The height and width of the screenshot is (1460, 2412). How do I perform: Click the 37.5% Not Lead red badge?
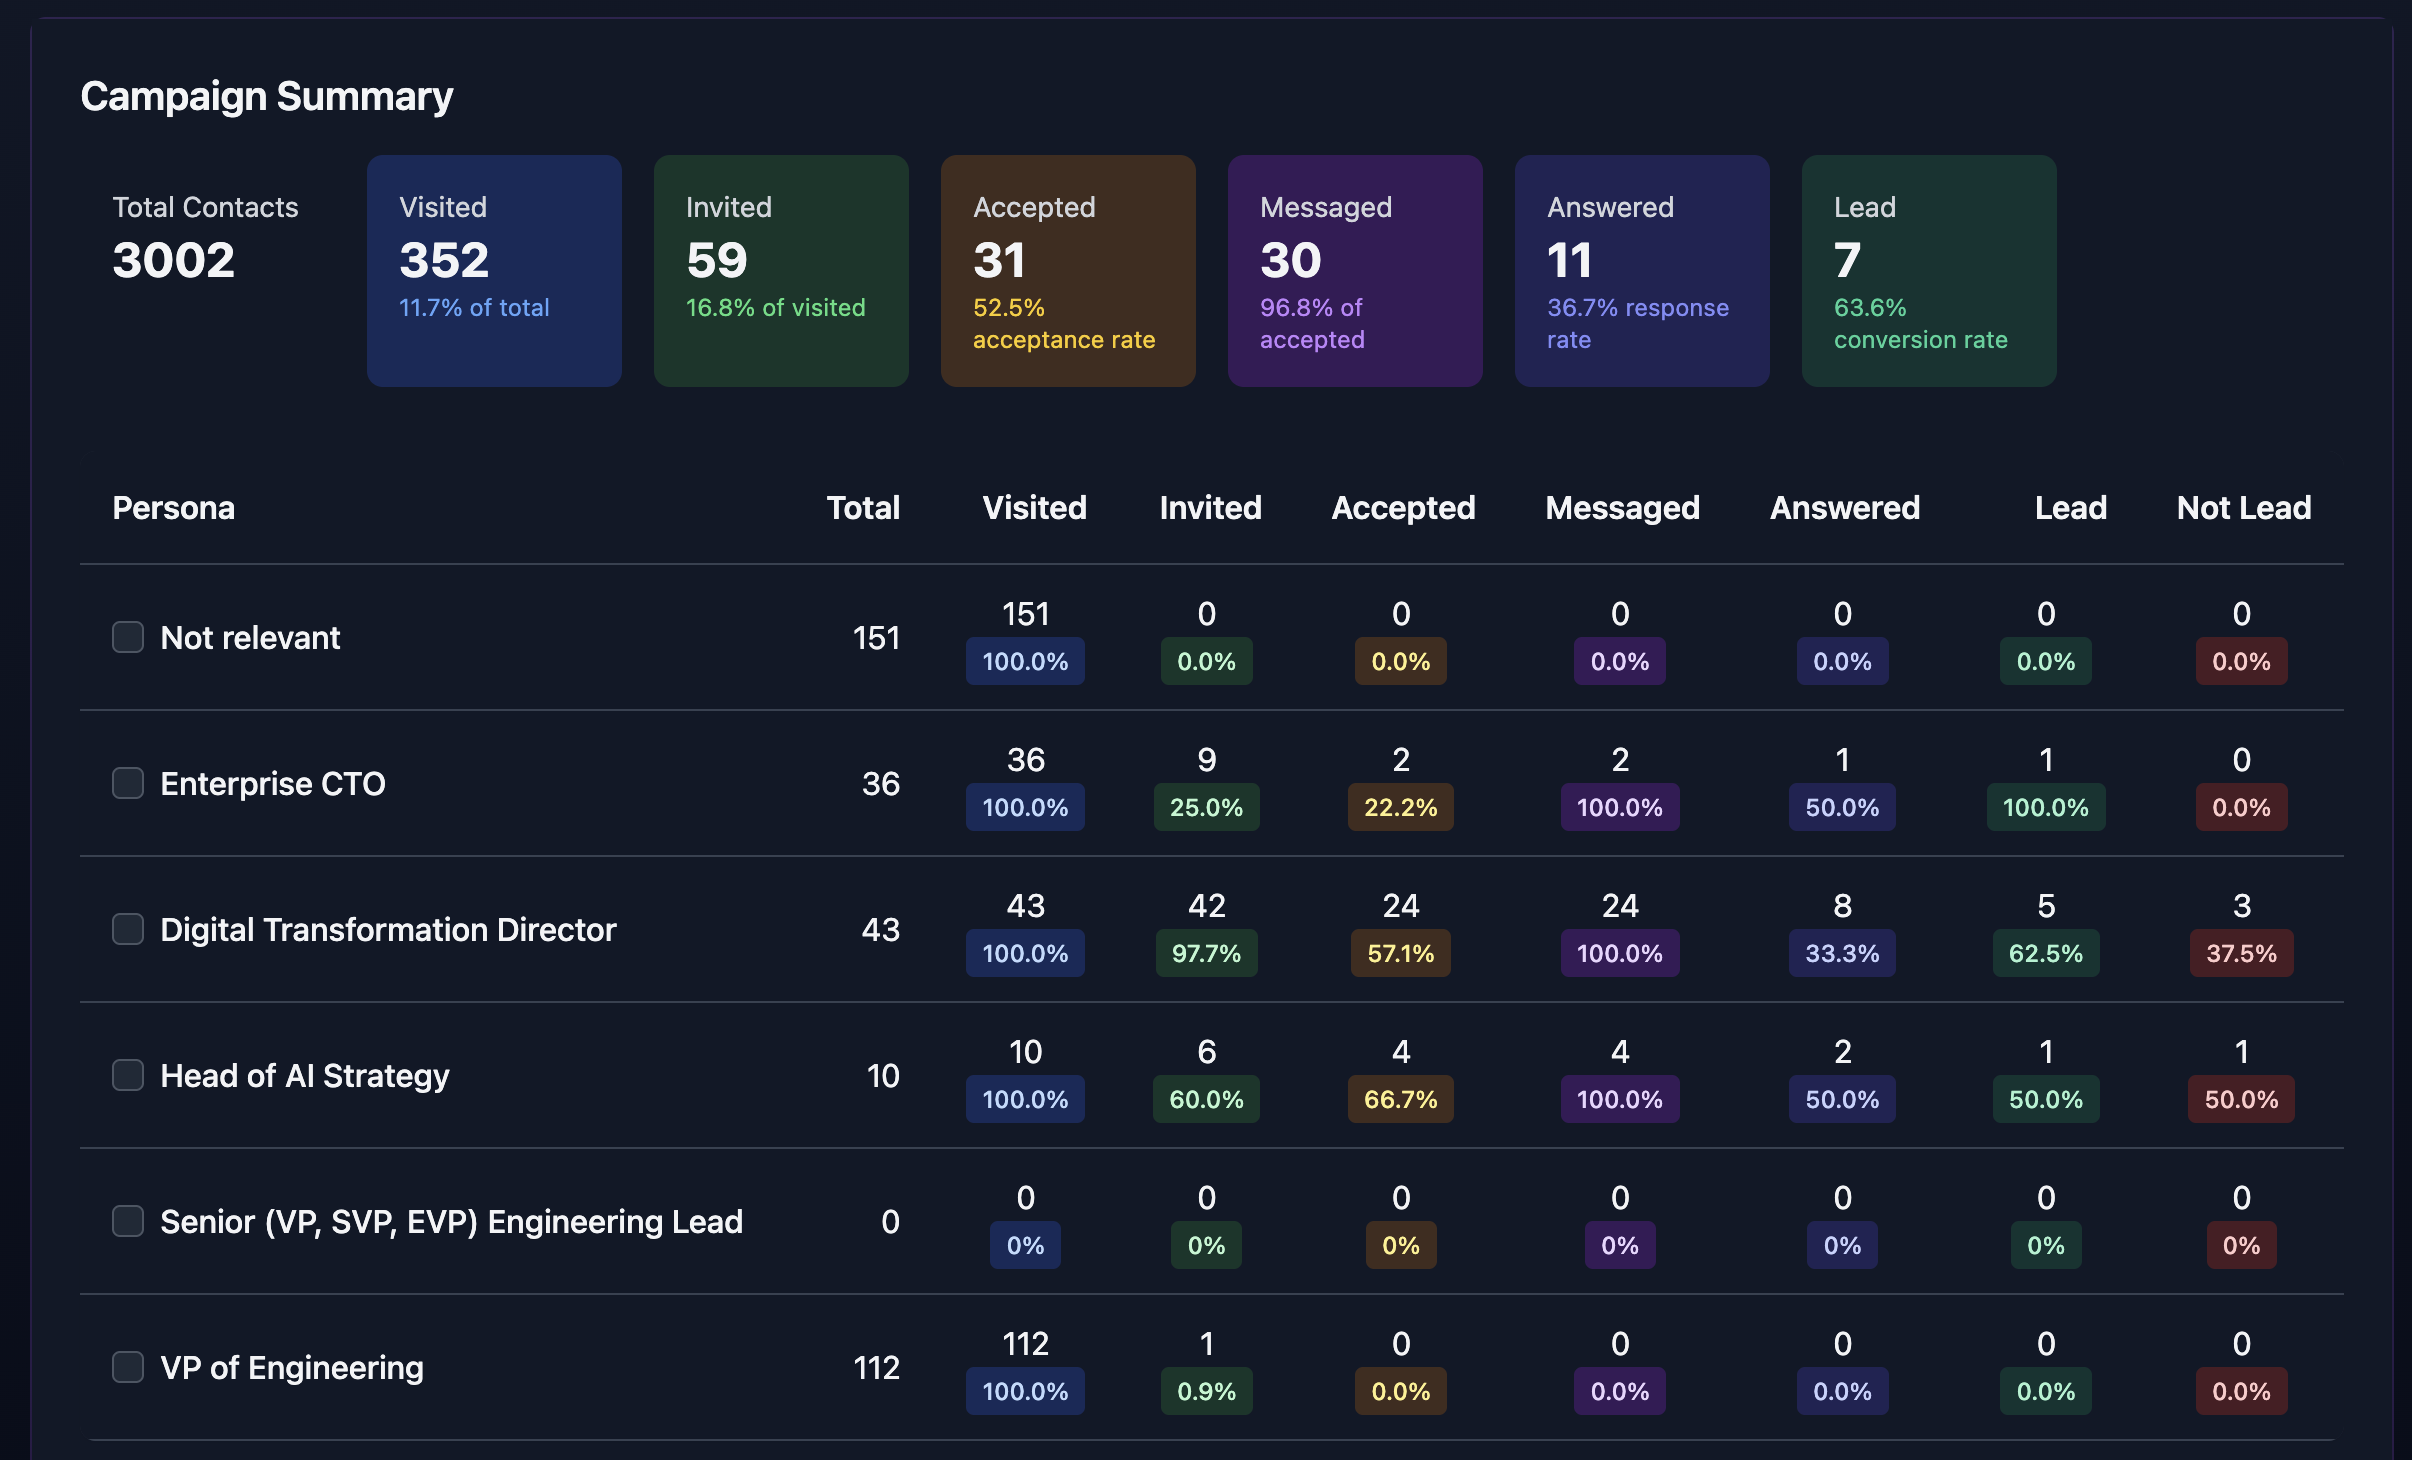pos(2241,953)
